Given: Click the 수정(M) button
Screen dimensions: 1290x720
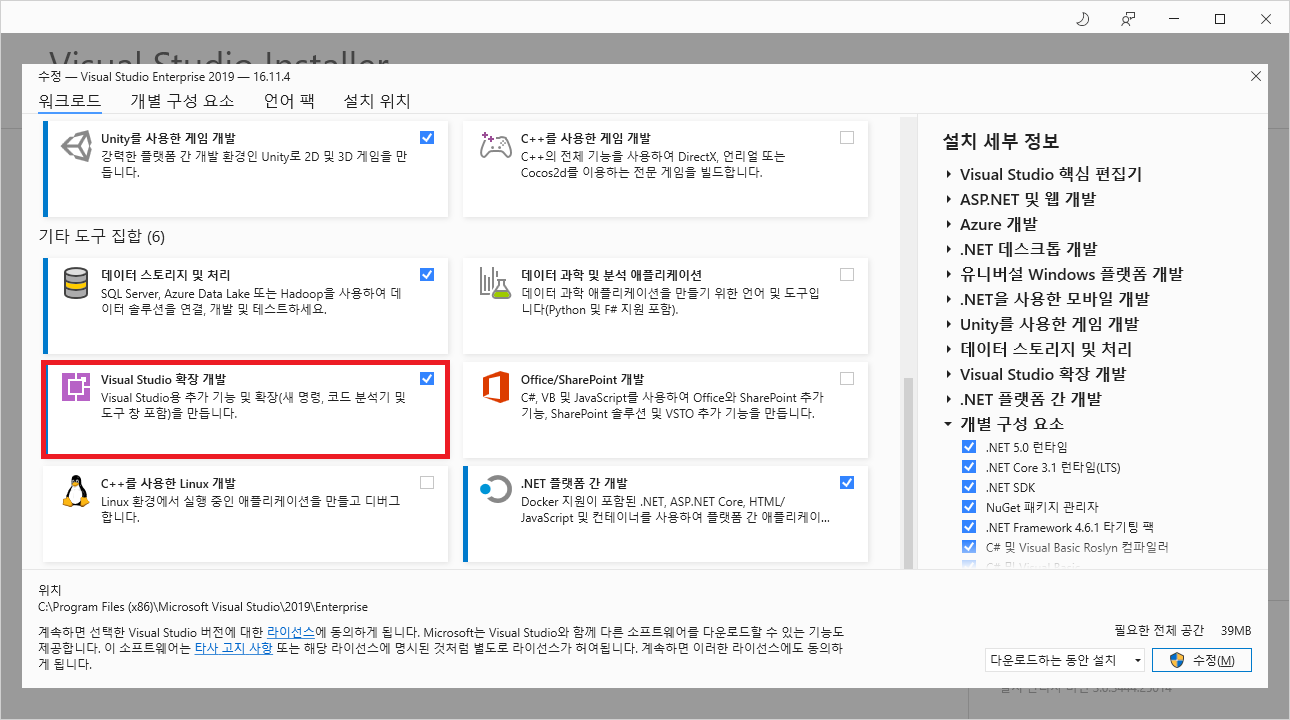Looking at the screenshot, I should click(1201, 660).
